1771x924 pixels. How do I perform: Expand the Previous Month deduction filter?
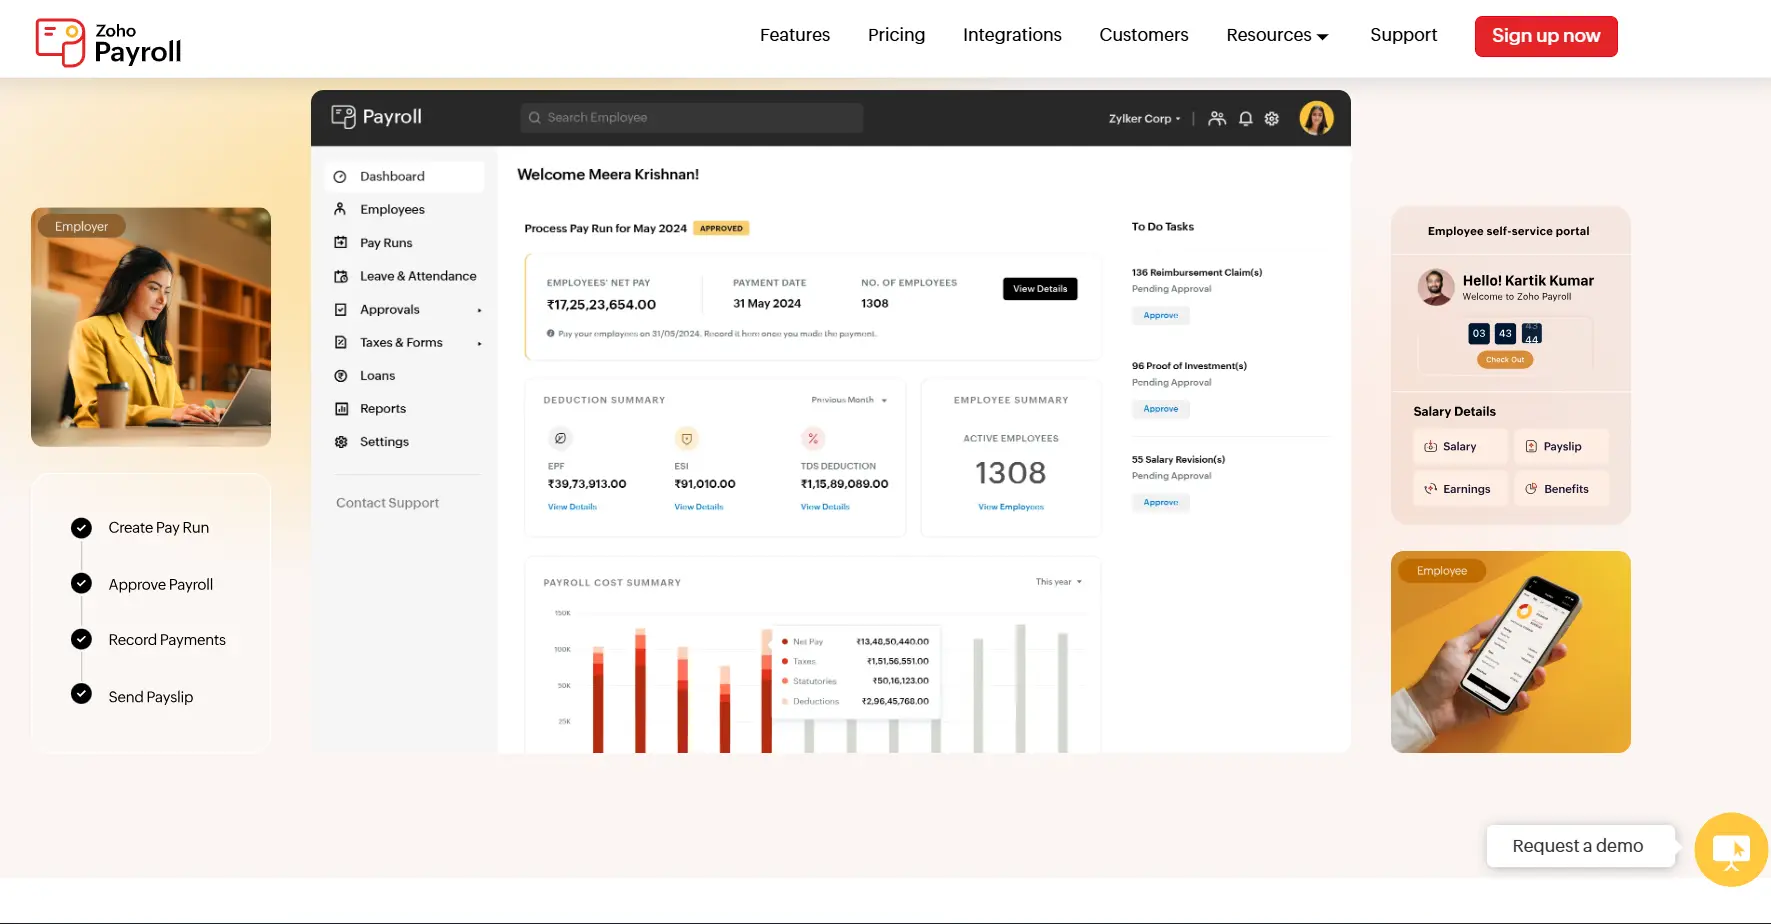point(849,400)
